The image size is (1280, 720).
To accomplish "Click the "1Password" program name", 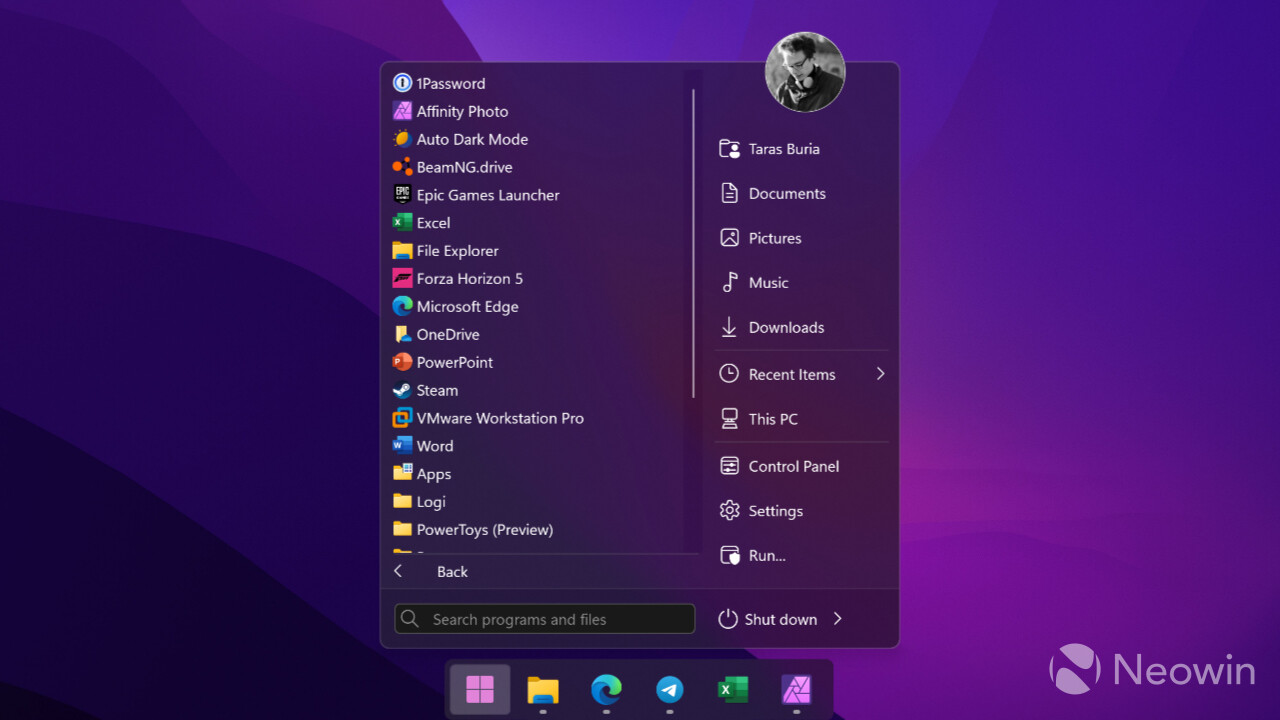I will (451, 83).
